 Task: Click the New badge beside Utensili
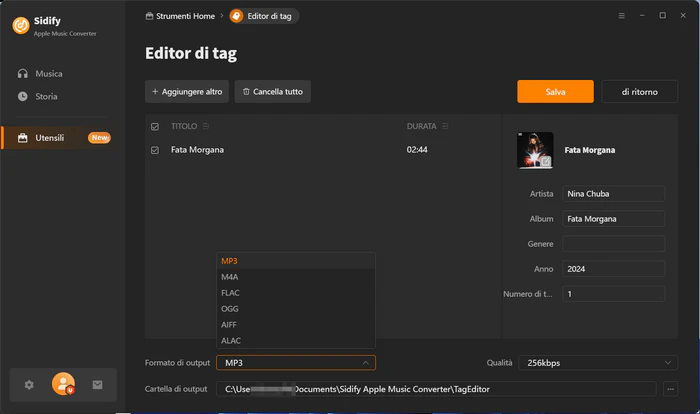click(99, 138)
